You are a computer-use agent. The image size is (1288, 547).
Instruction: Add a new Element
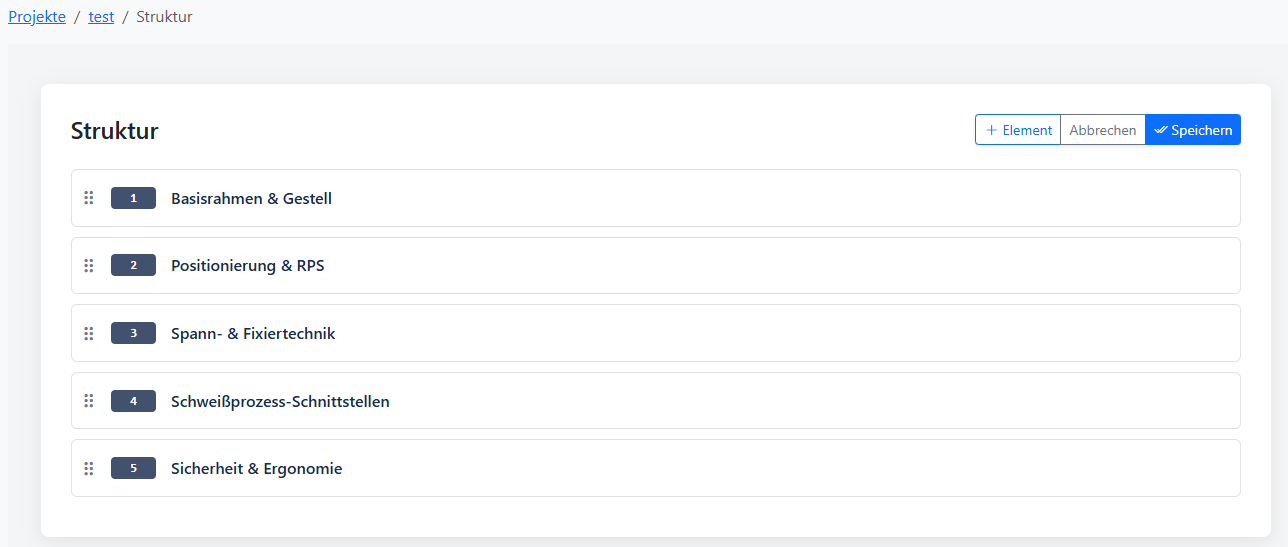(x=1018, y=130)
